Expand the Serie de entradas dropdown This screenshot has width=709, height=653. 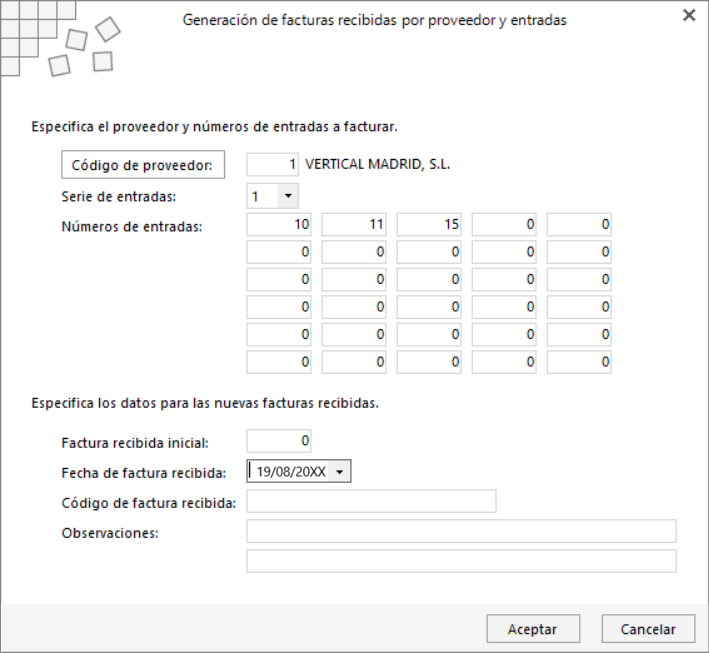tap(288, 196)
